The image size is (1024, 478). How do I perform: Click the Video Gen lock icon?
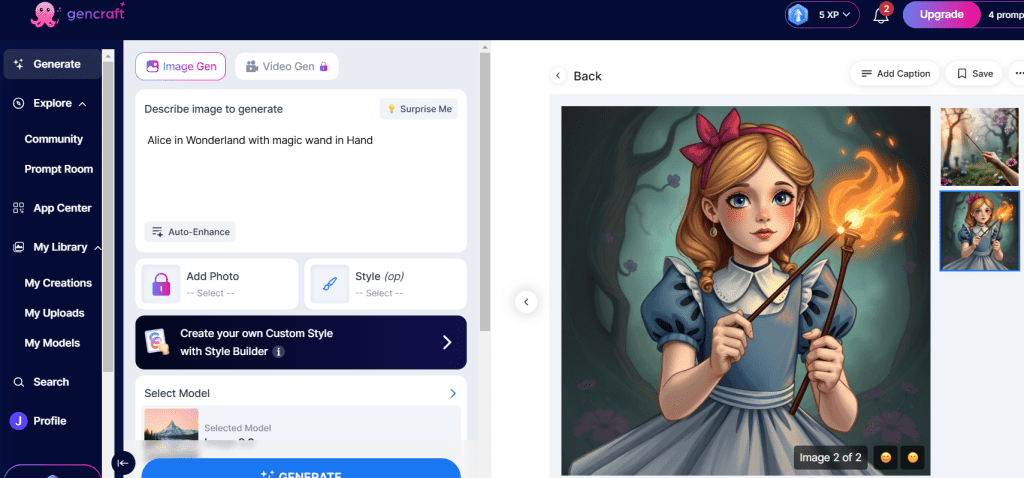(323, 67)
